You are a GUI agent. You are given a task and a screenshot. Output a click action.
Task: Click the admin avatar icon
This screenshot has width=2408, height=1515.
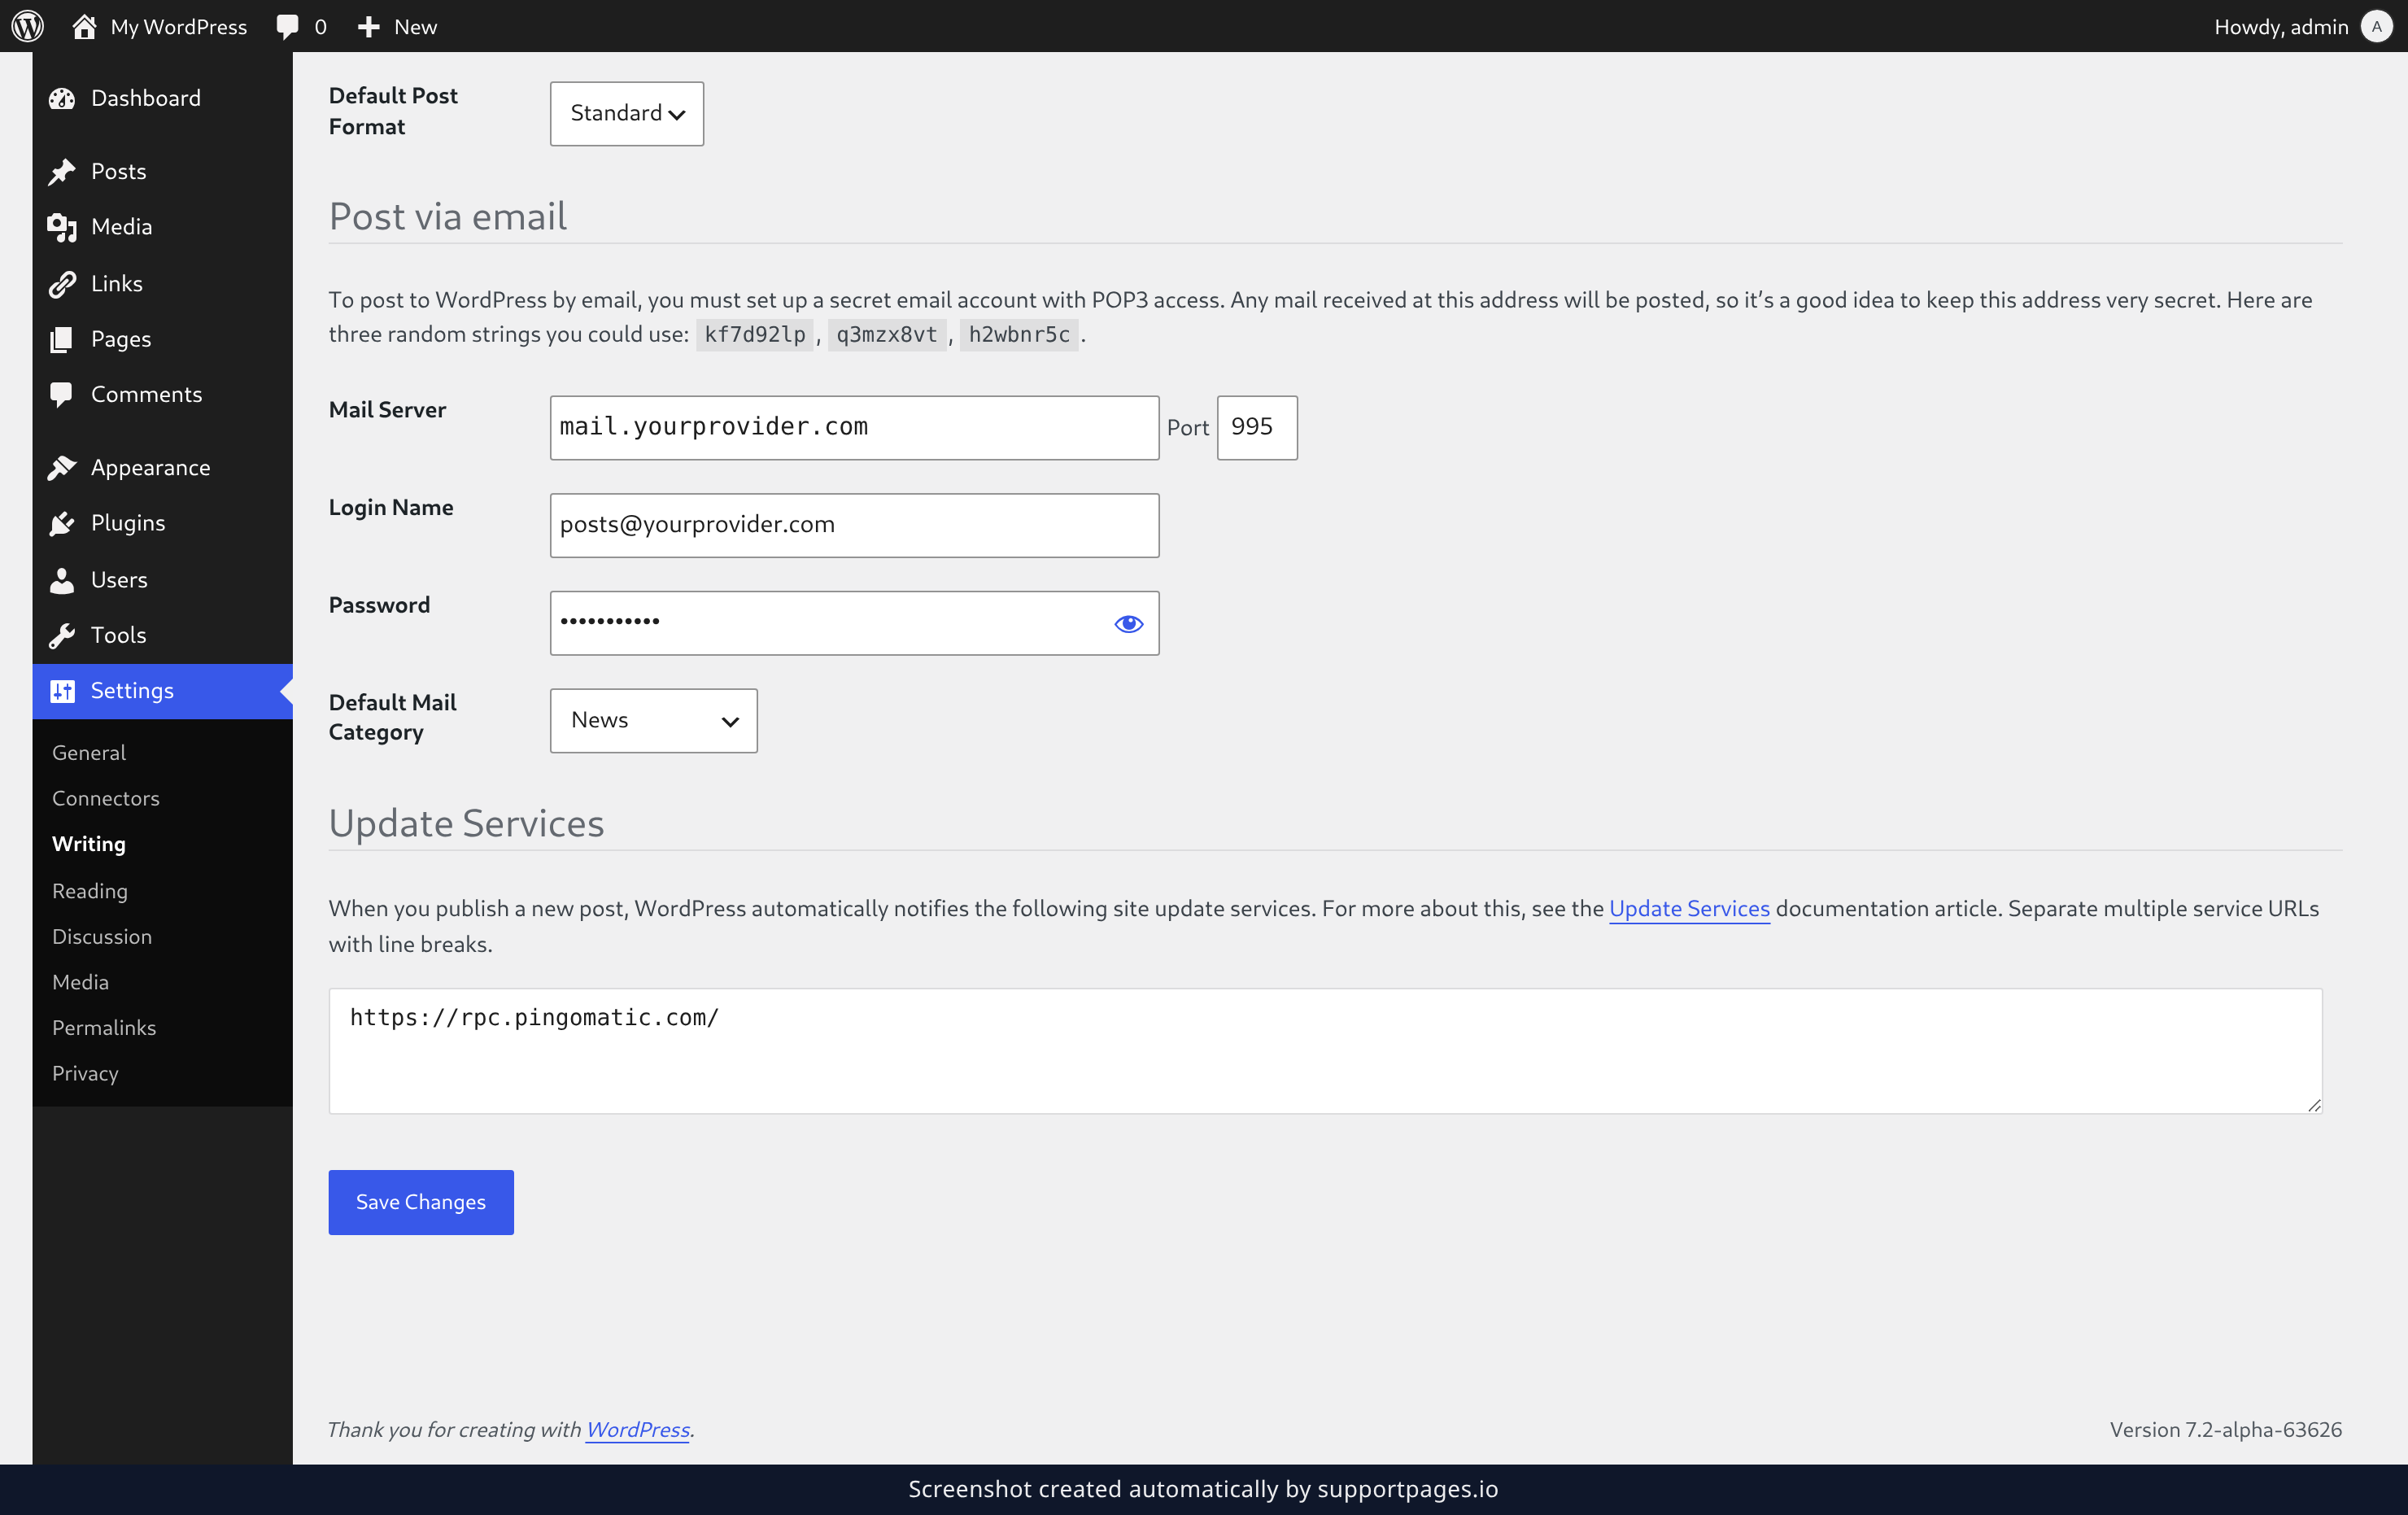coord(2376,26)
